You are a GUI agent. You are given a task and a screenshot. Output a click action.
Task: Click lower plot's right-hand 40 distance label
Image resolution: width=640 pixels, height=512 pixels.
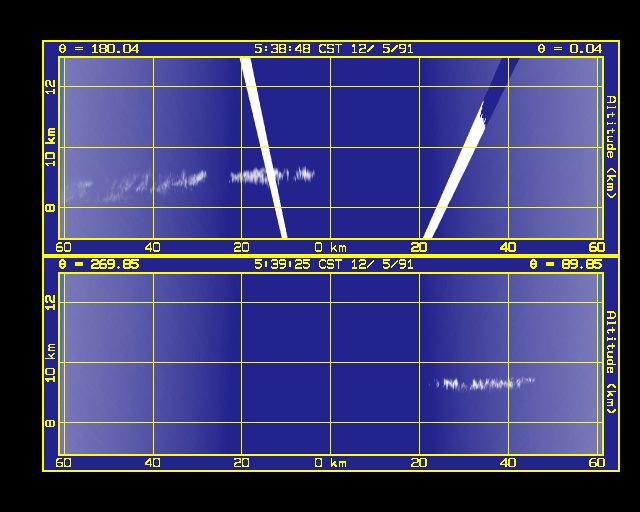(508, 463)
